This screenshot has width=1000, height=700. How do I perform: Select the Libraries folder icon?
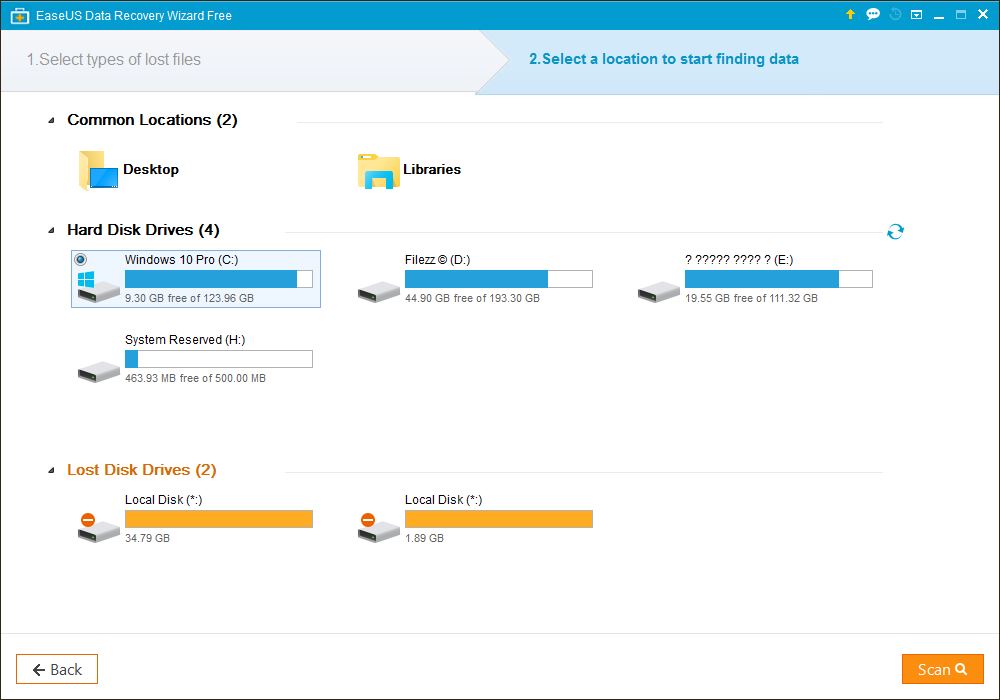pyautogui.click(x=378, y=171)
